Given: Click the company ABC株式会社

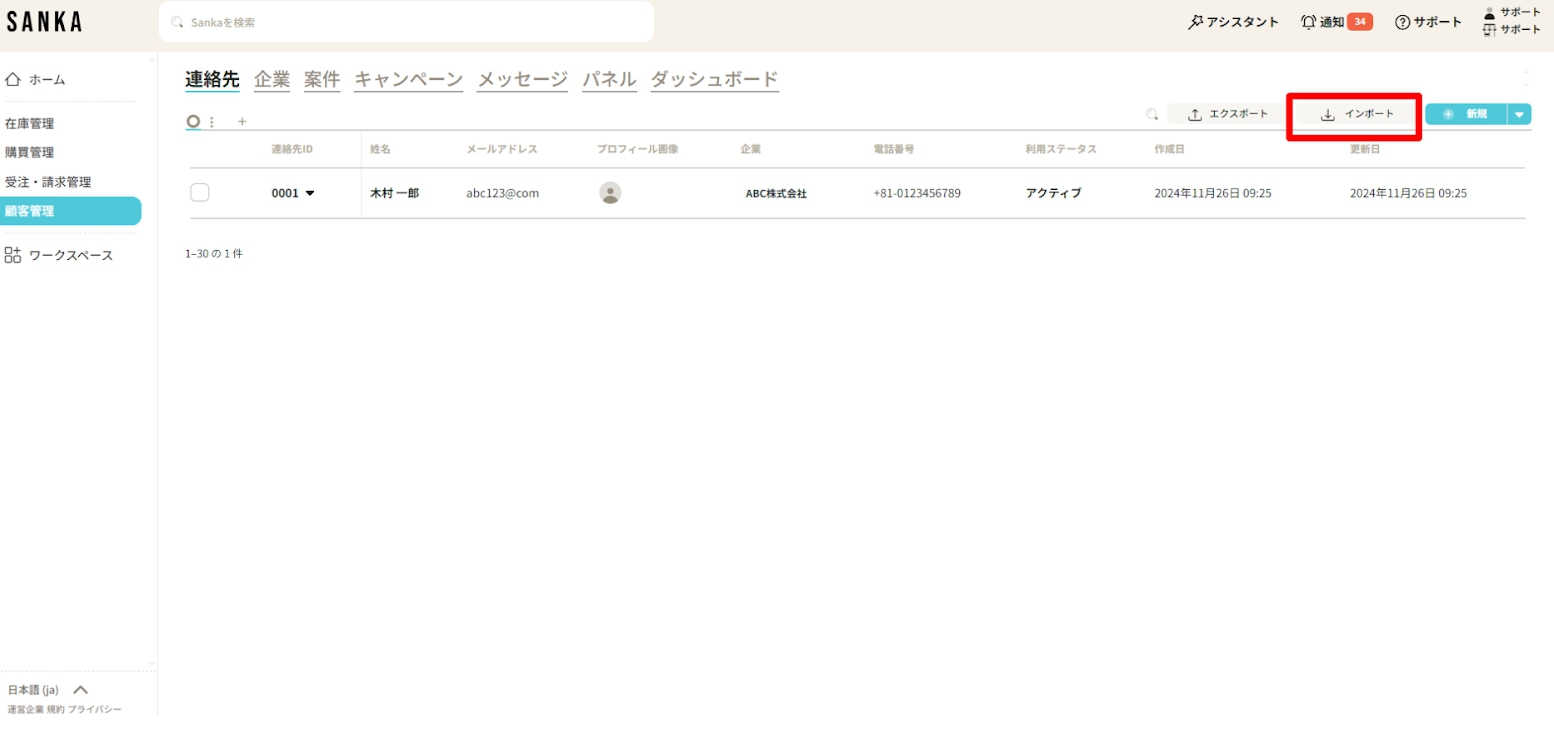Looking at the screenshot, I should pyautogui.click(x=776, y=194).
